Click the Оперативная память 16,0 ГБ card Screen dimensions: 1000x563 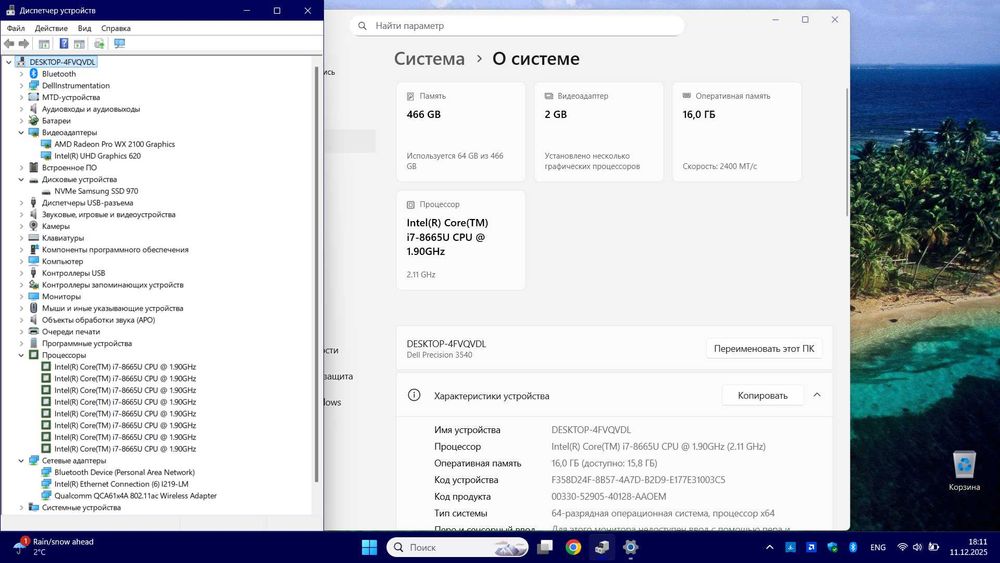tap(737, 132)
